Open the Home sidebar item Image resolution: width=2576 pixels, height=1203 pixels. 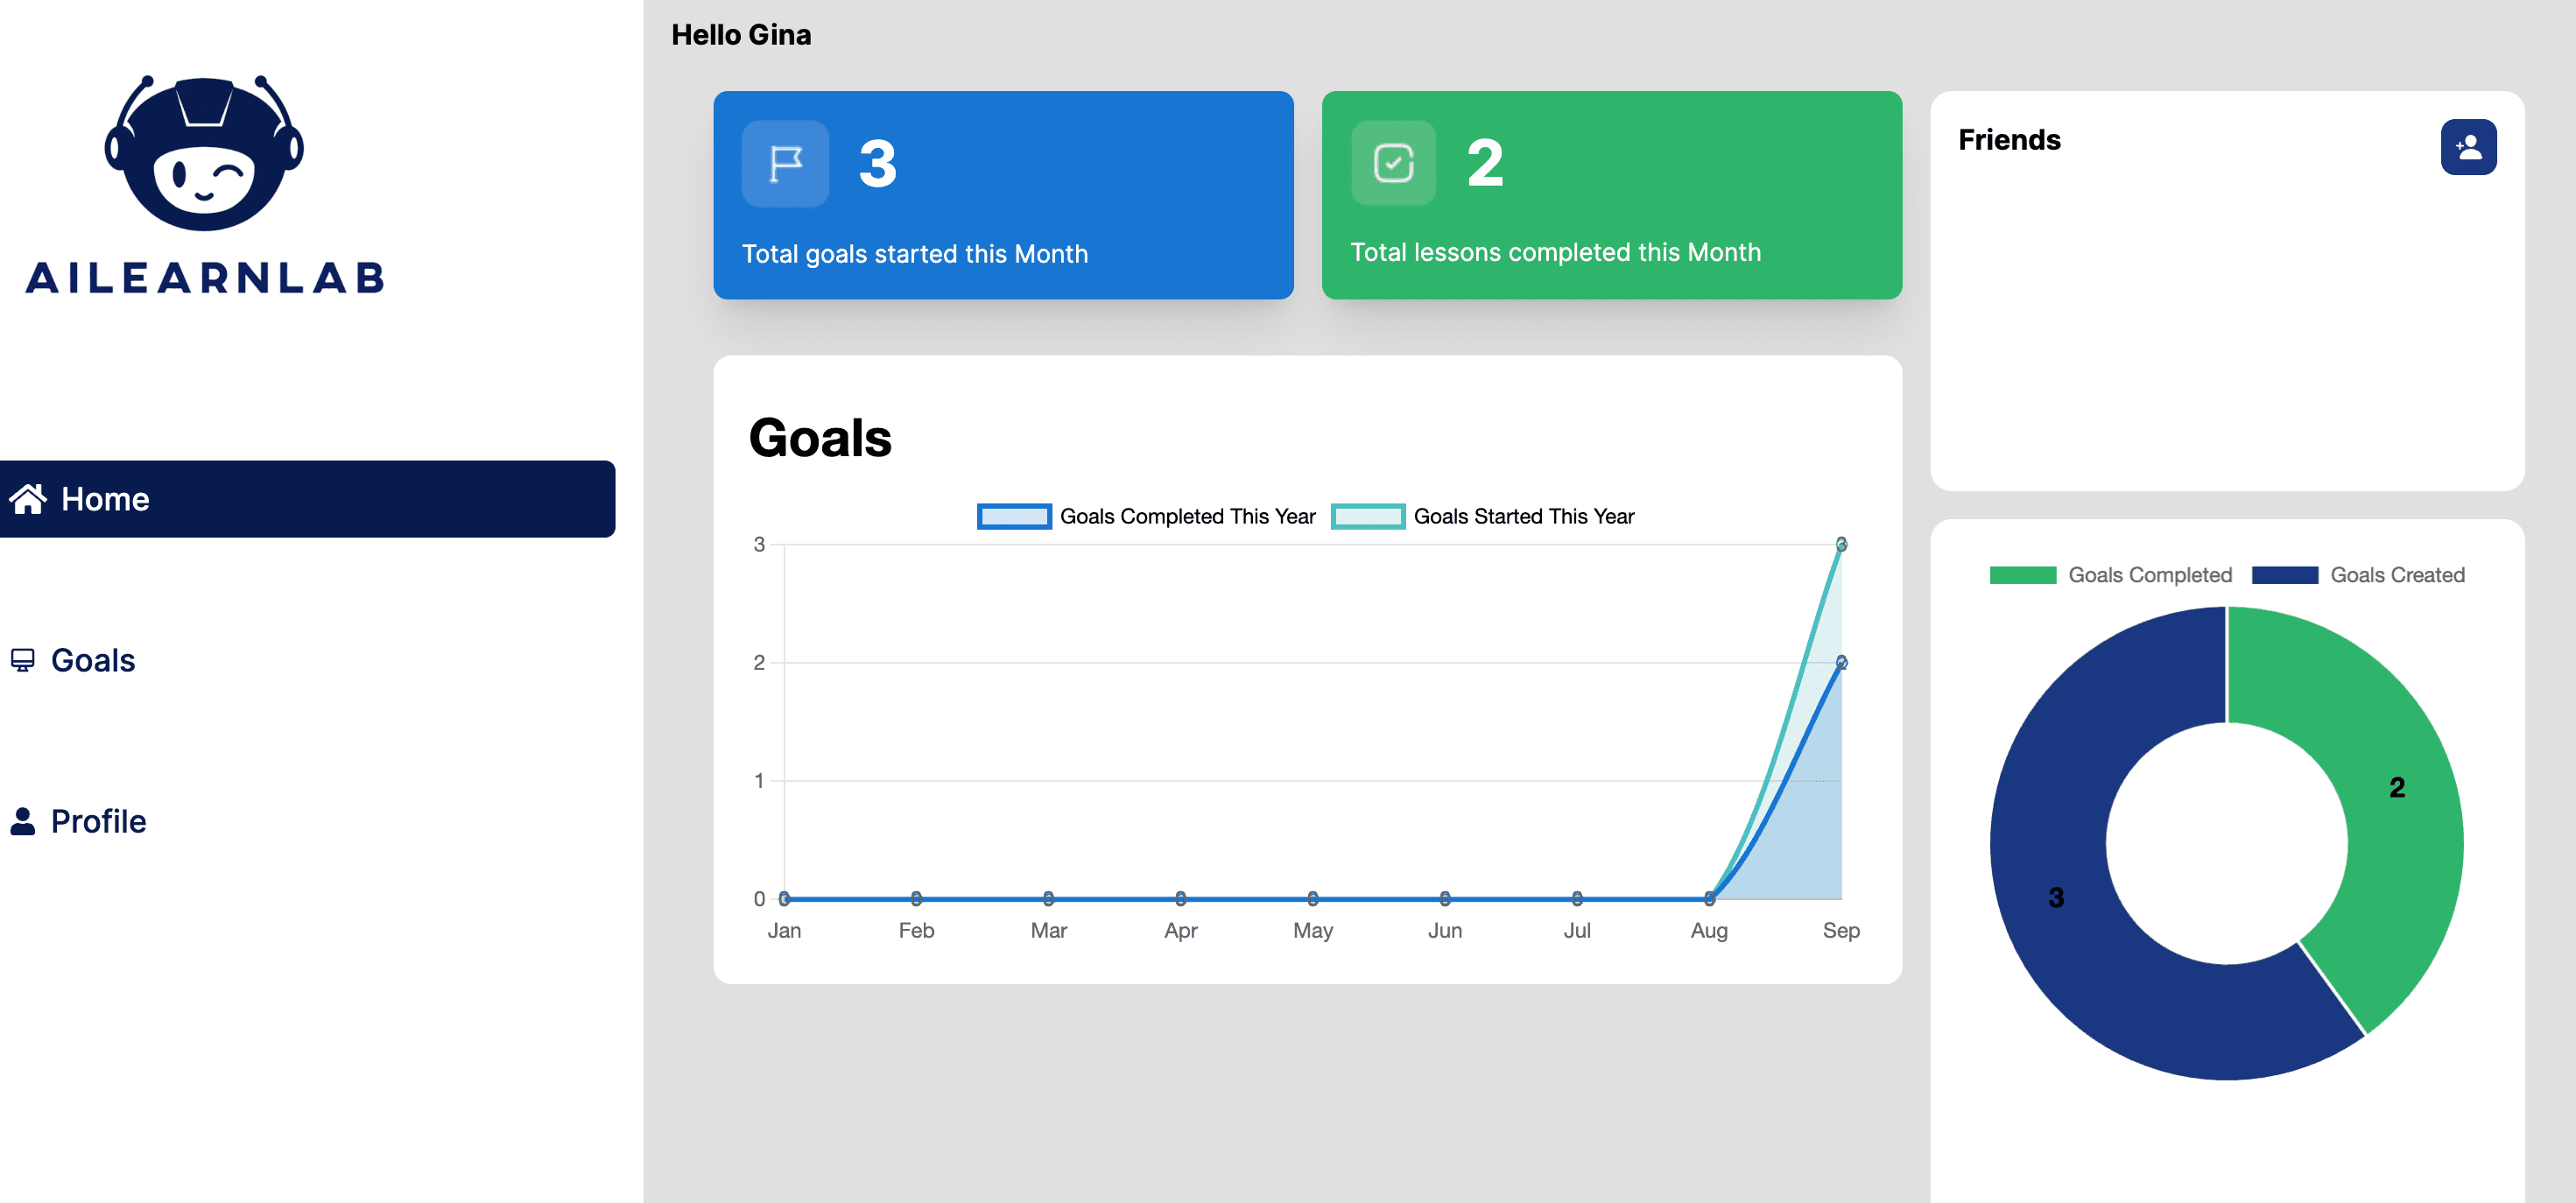[307, 499]
